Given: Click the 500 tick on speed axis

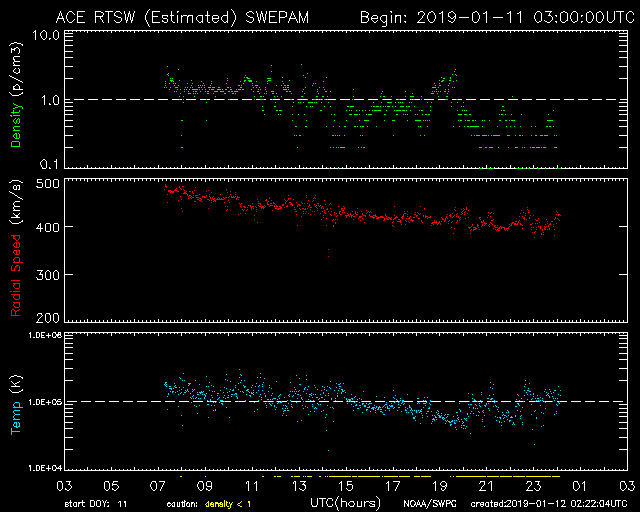Looking at the screenshot, I should [46, 184].
